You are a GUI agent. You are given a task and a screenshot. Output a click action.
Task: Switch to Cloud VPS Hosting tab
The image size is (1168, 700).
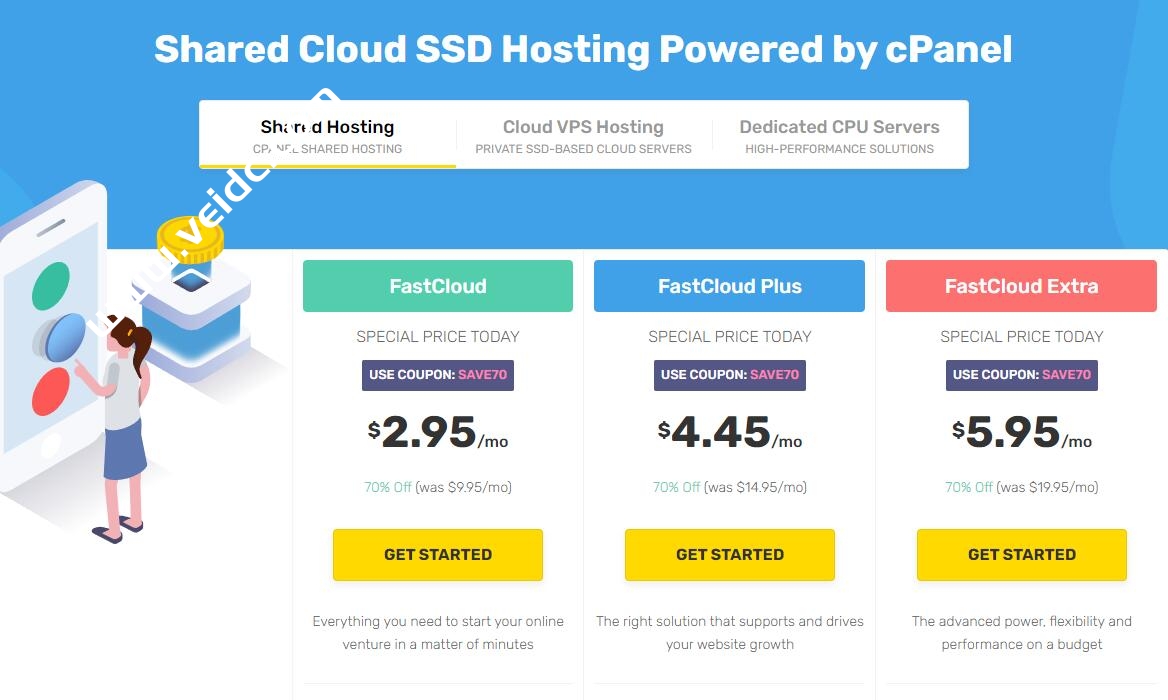pos(583,136)
